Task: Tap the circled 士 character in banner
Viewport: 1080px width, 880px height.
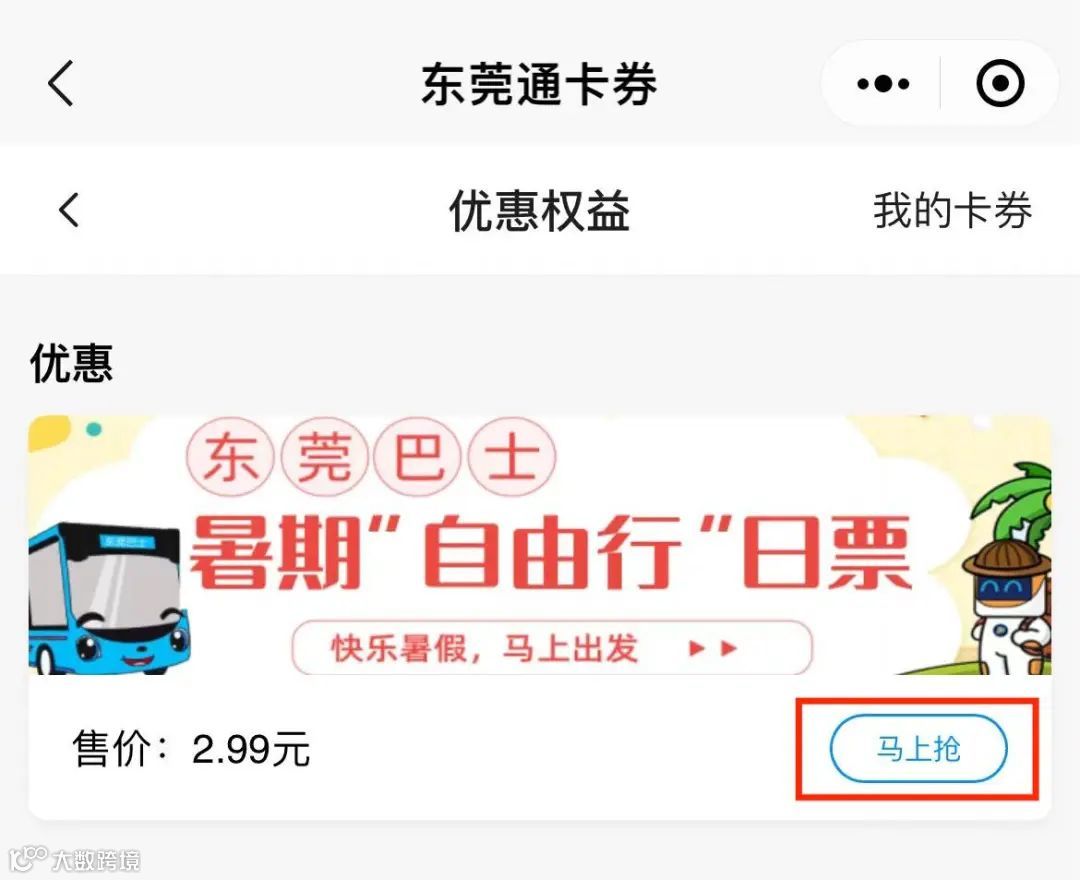Action: pos(511,457)
